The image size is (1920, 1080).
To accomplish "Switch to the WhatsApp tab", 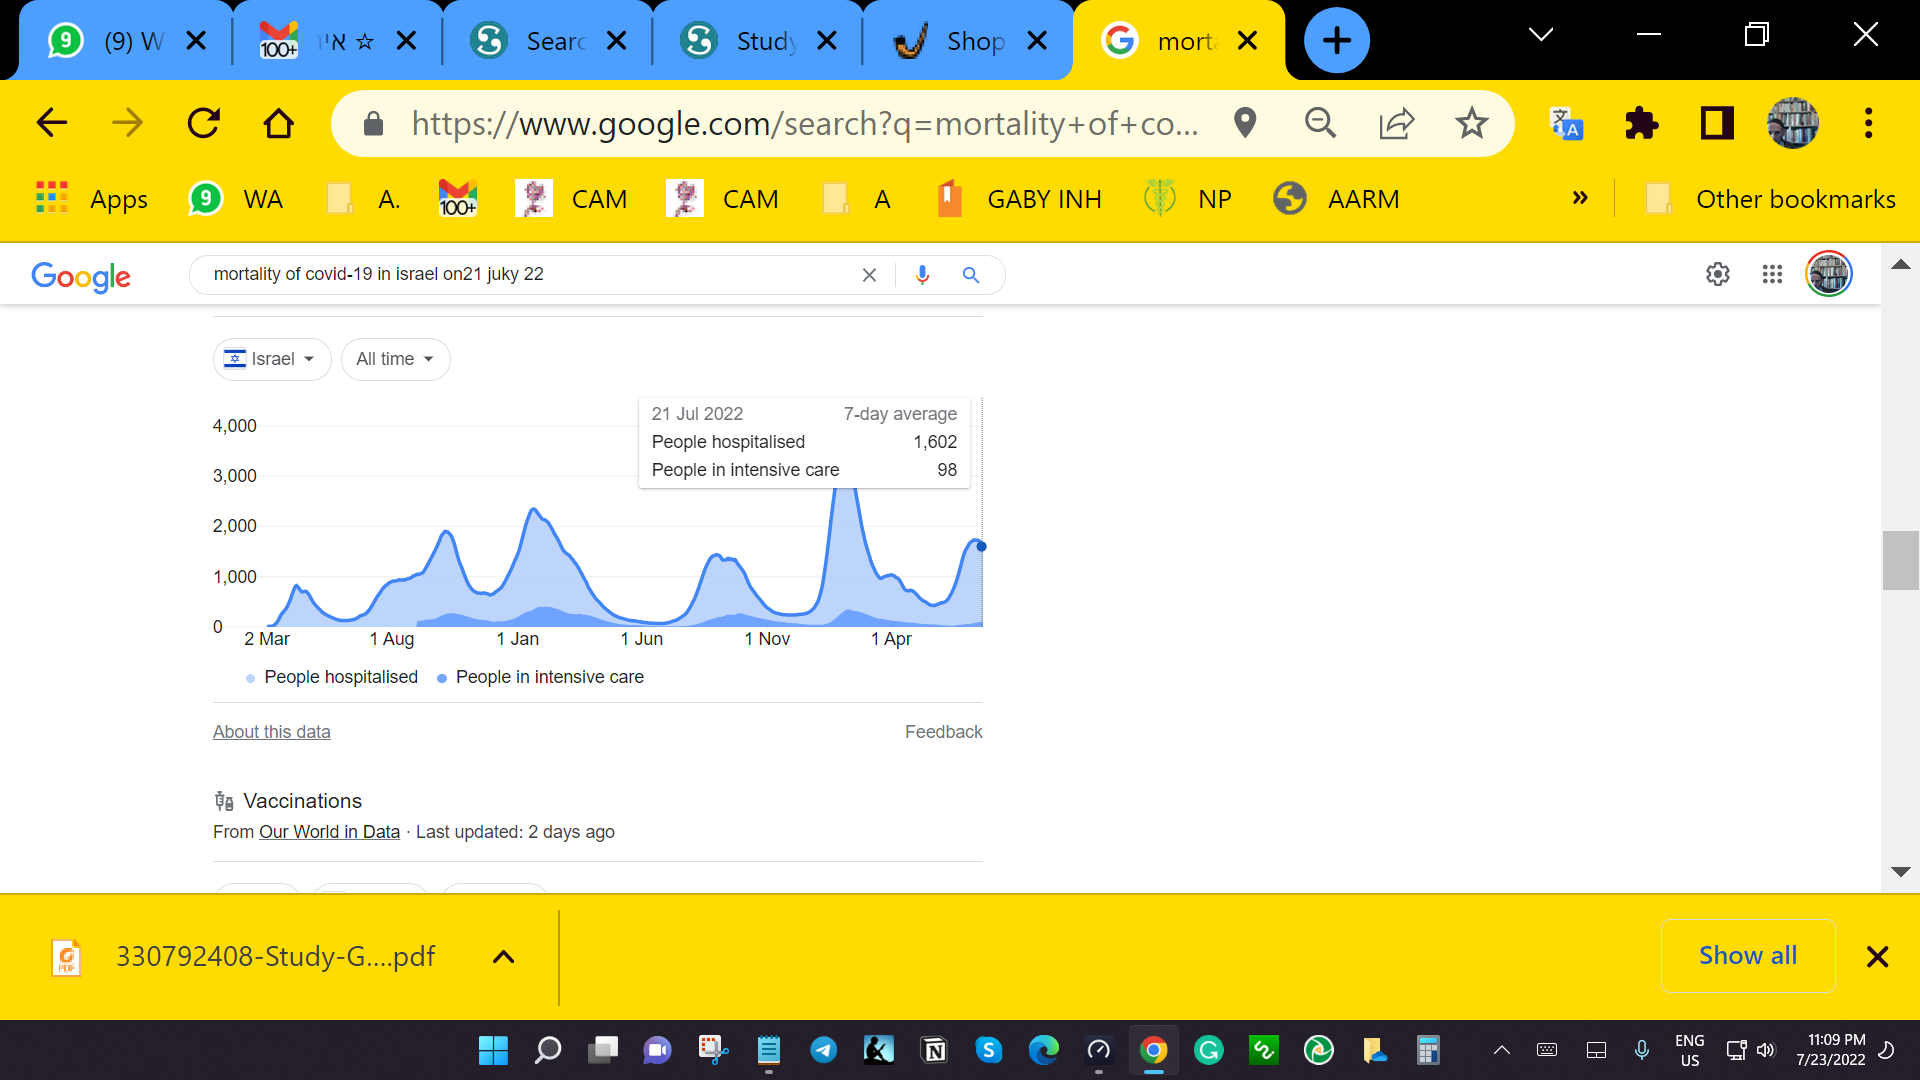I will point(120,41).
